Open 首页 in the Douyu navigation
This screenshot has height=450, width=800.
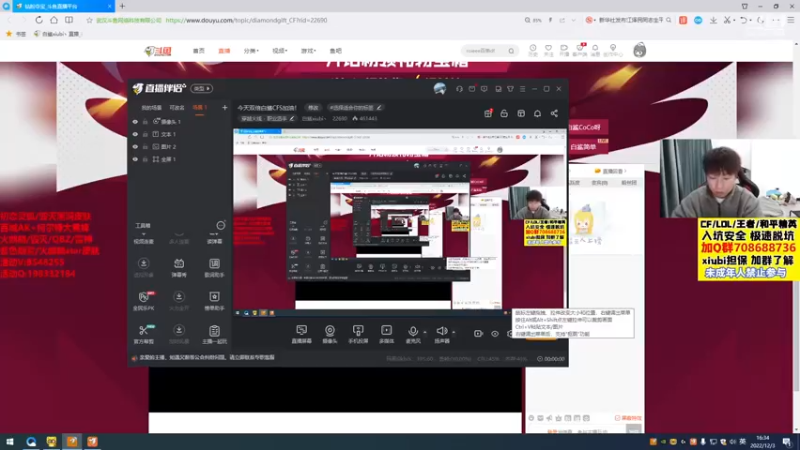coord(198,51)
